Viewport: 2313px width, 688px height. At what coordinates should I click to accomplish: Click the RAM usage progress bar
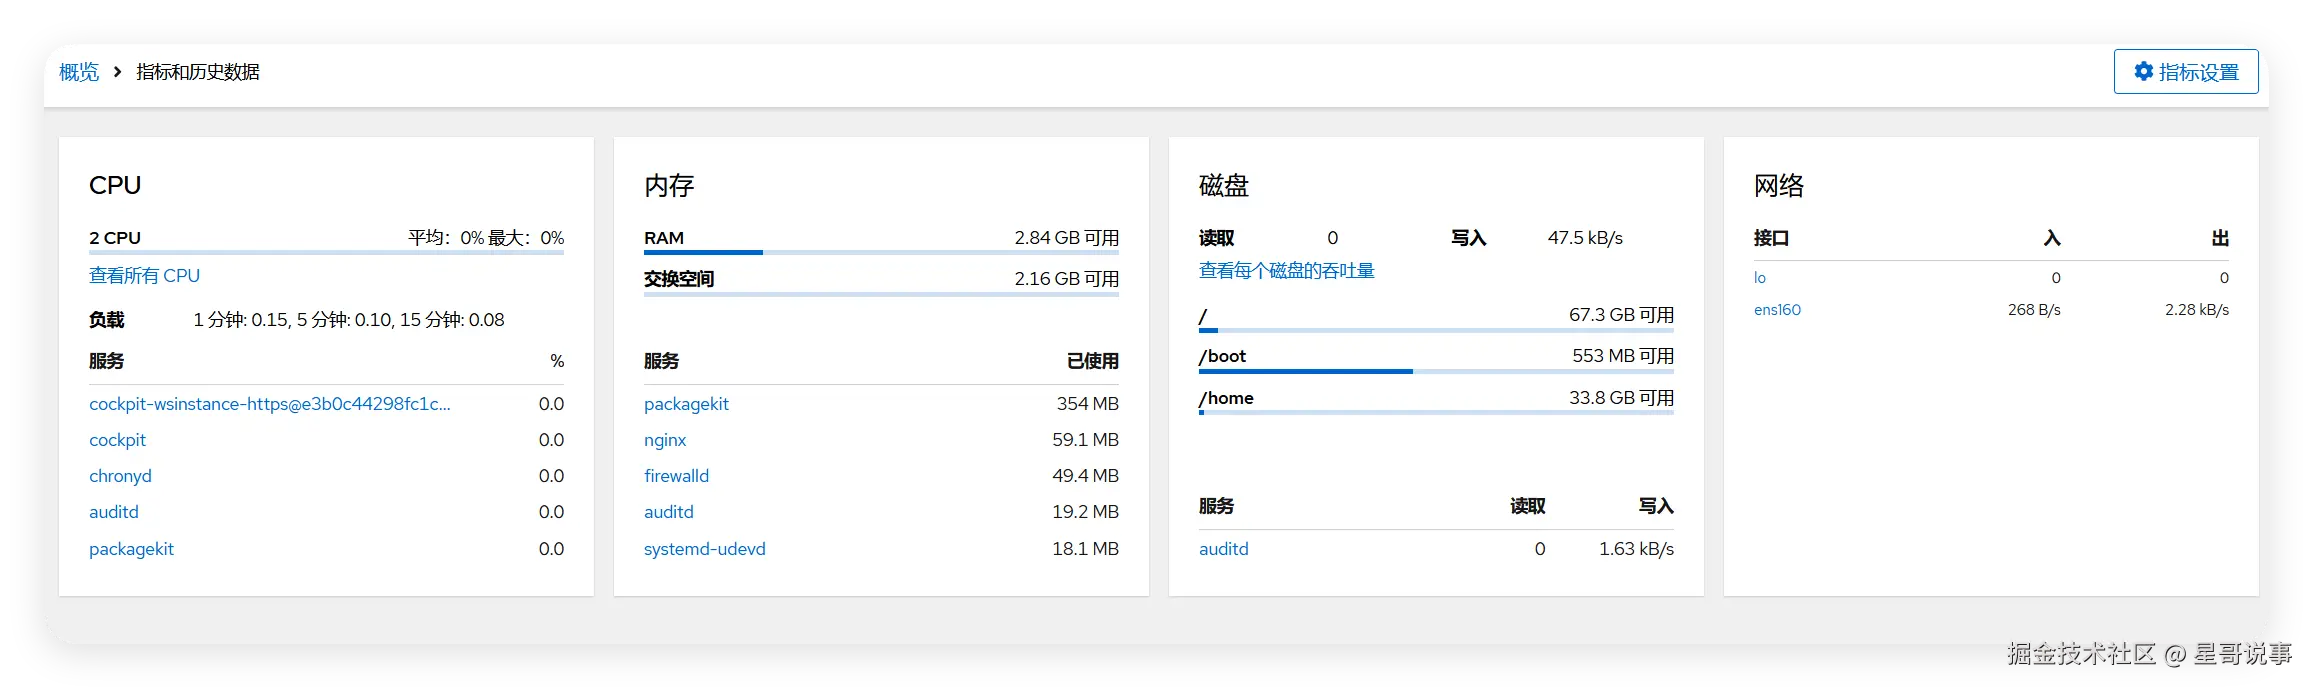(x=881, y=253)
